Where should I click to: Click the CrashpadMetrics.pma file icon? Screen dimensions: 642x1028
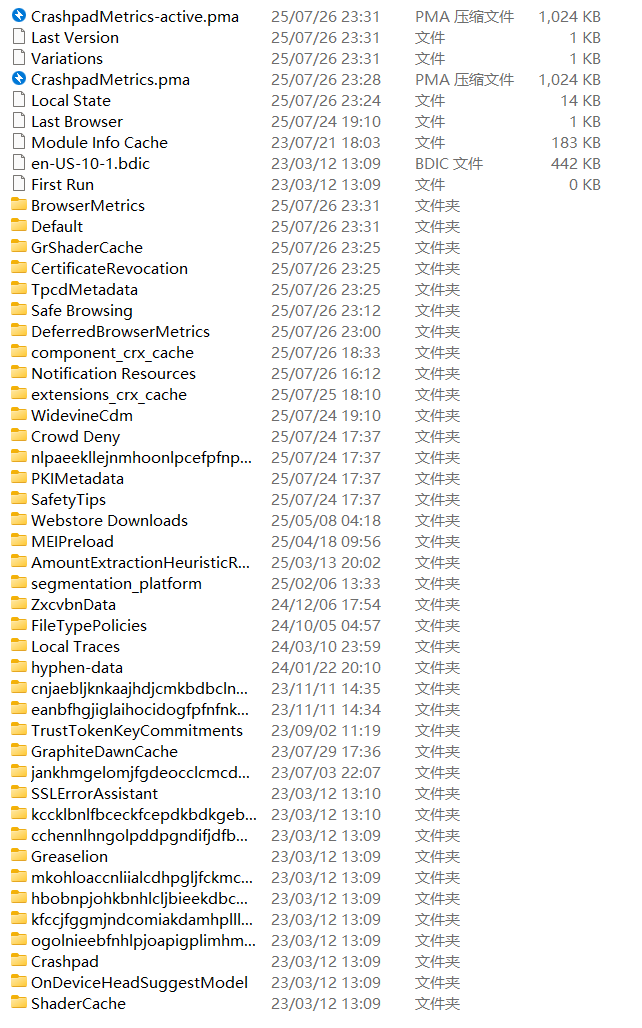pos(18,79)
